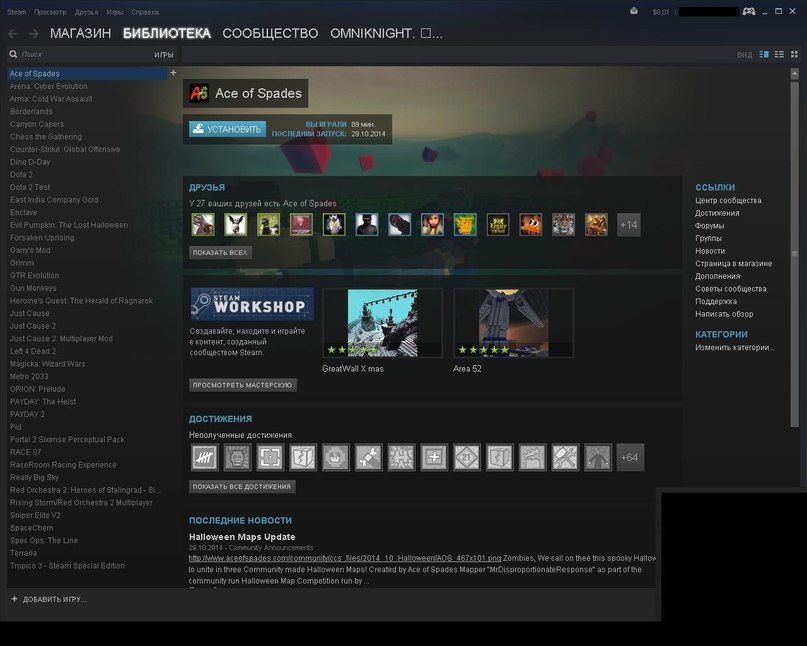Viewport: 807px width, 646px height.
Task: Open the first friend avatar
Action: tap(203, 225)
